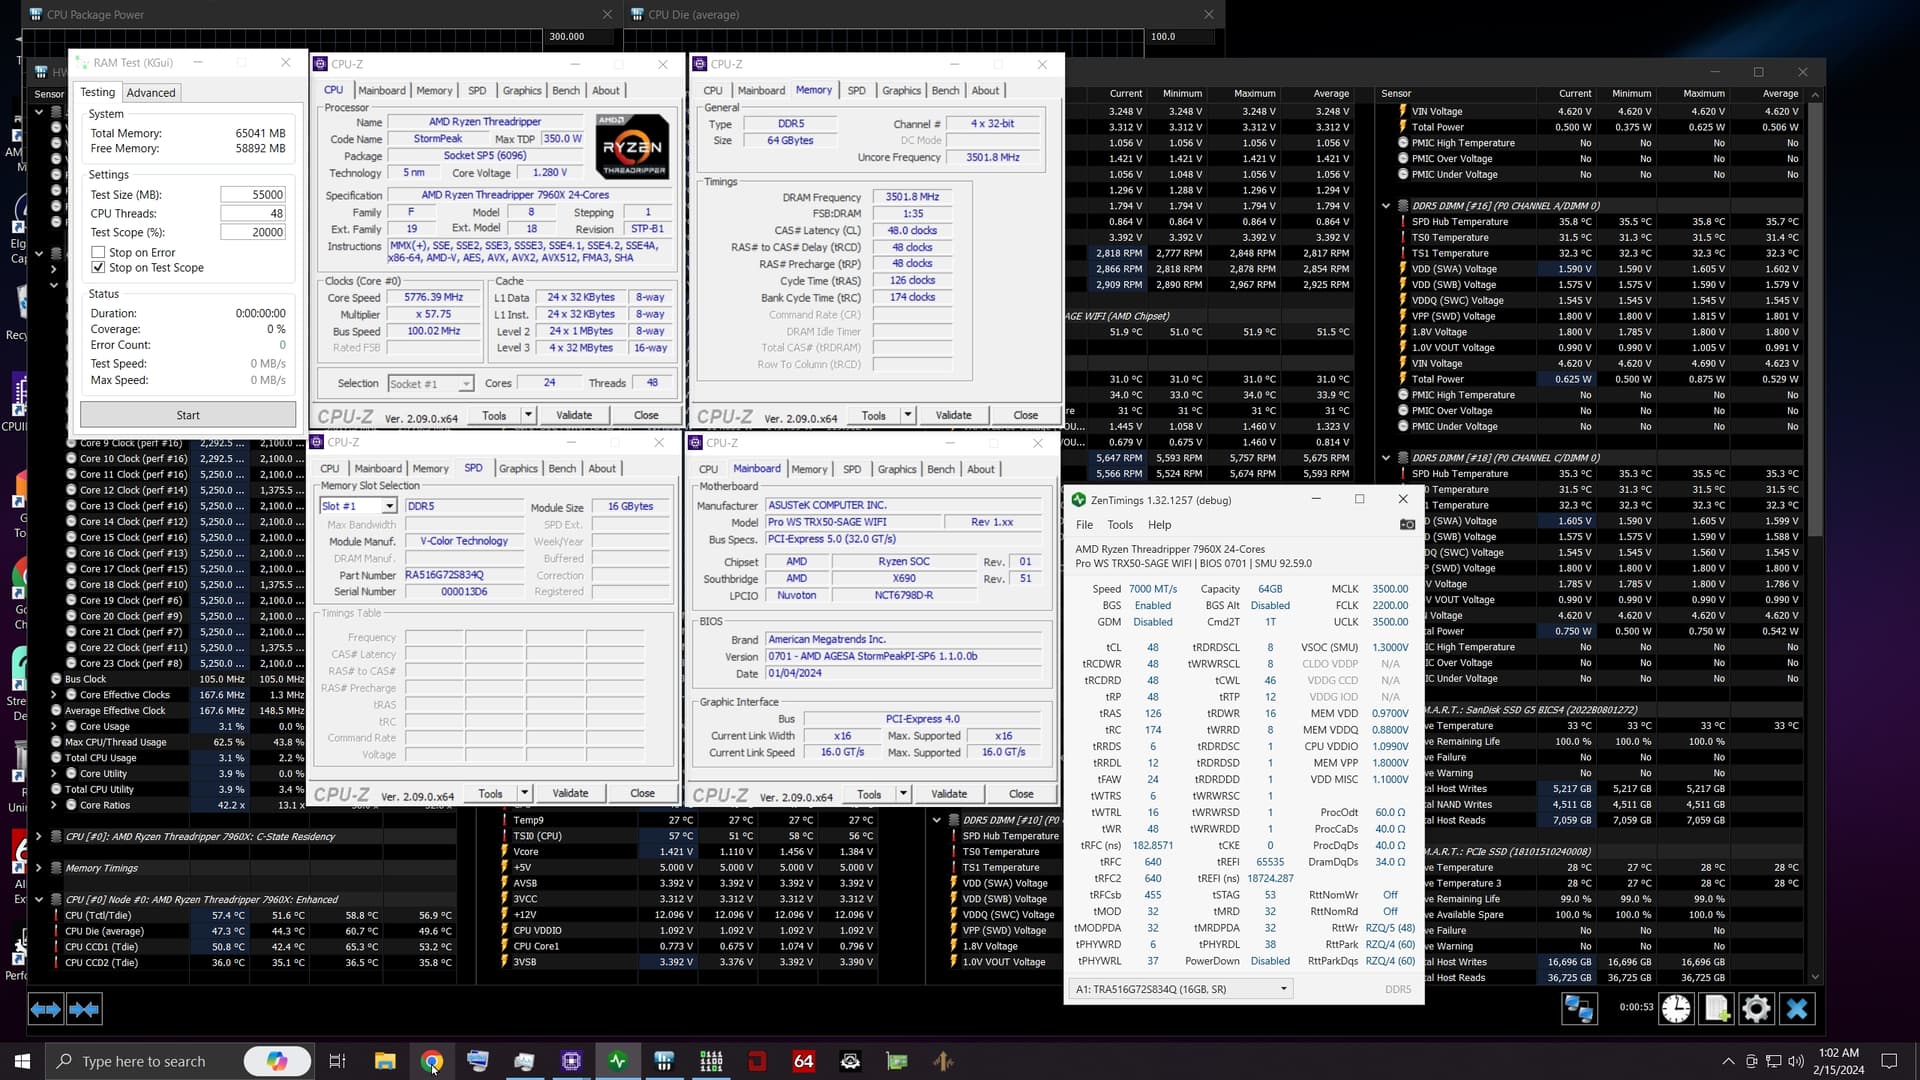Collapse DDR5 DIMM [#16] sensor group
The image size is (1920, 1080).
pyautogui.click(x=1386, y=206)
